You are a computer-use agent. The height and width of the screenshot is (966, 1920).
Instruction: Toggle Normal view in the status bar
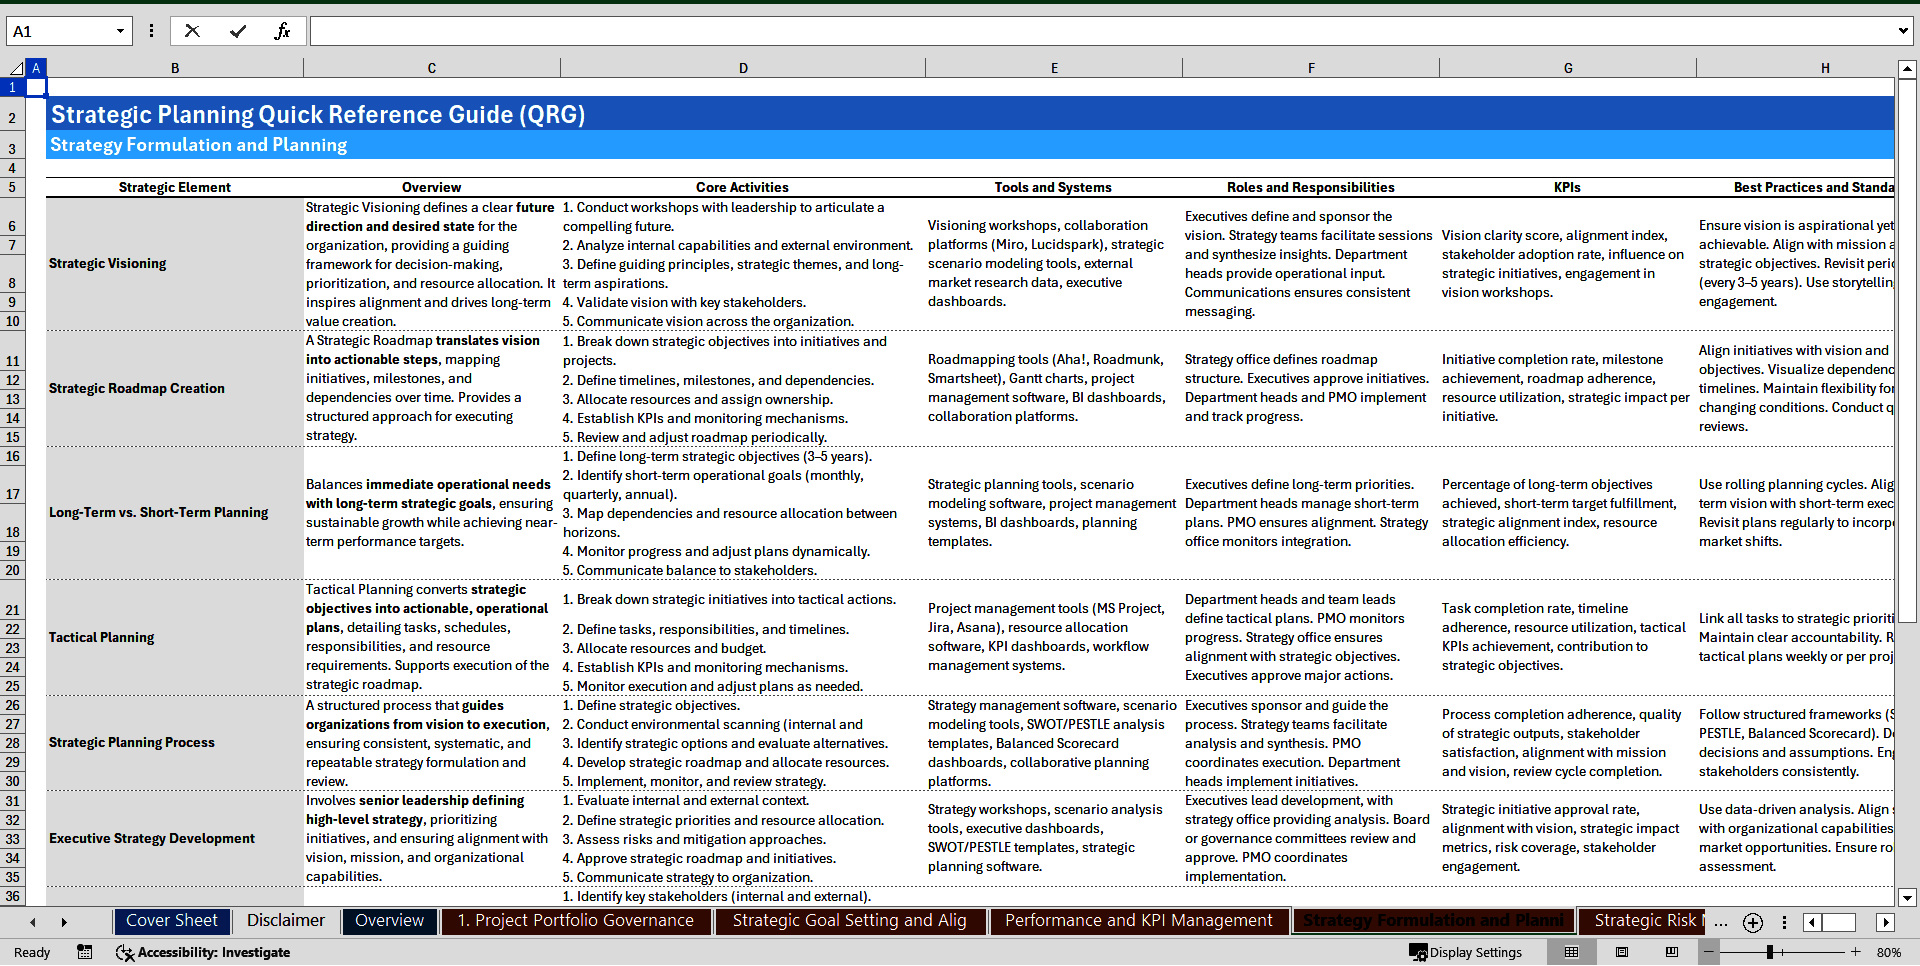1572,952
